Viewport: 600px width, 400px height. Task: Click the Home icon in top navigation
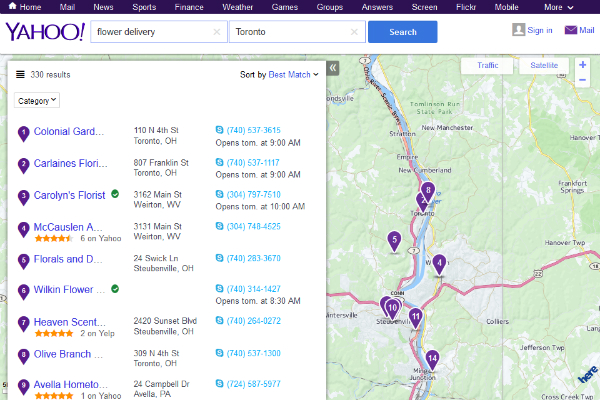pos(12,6)
